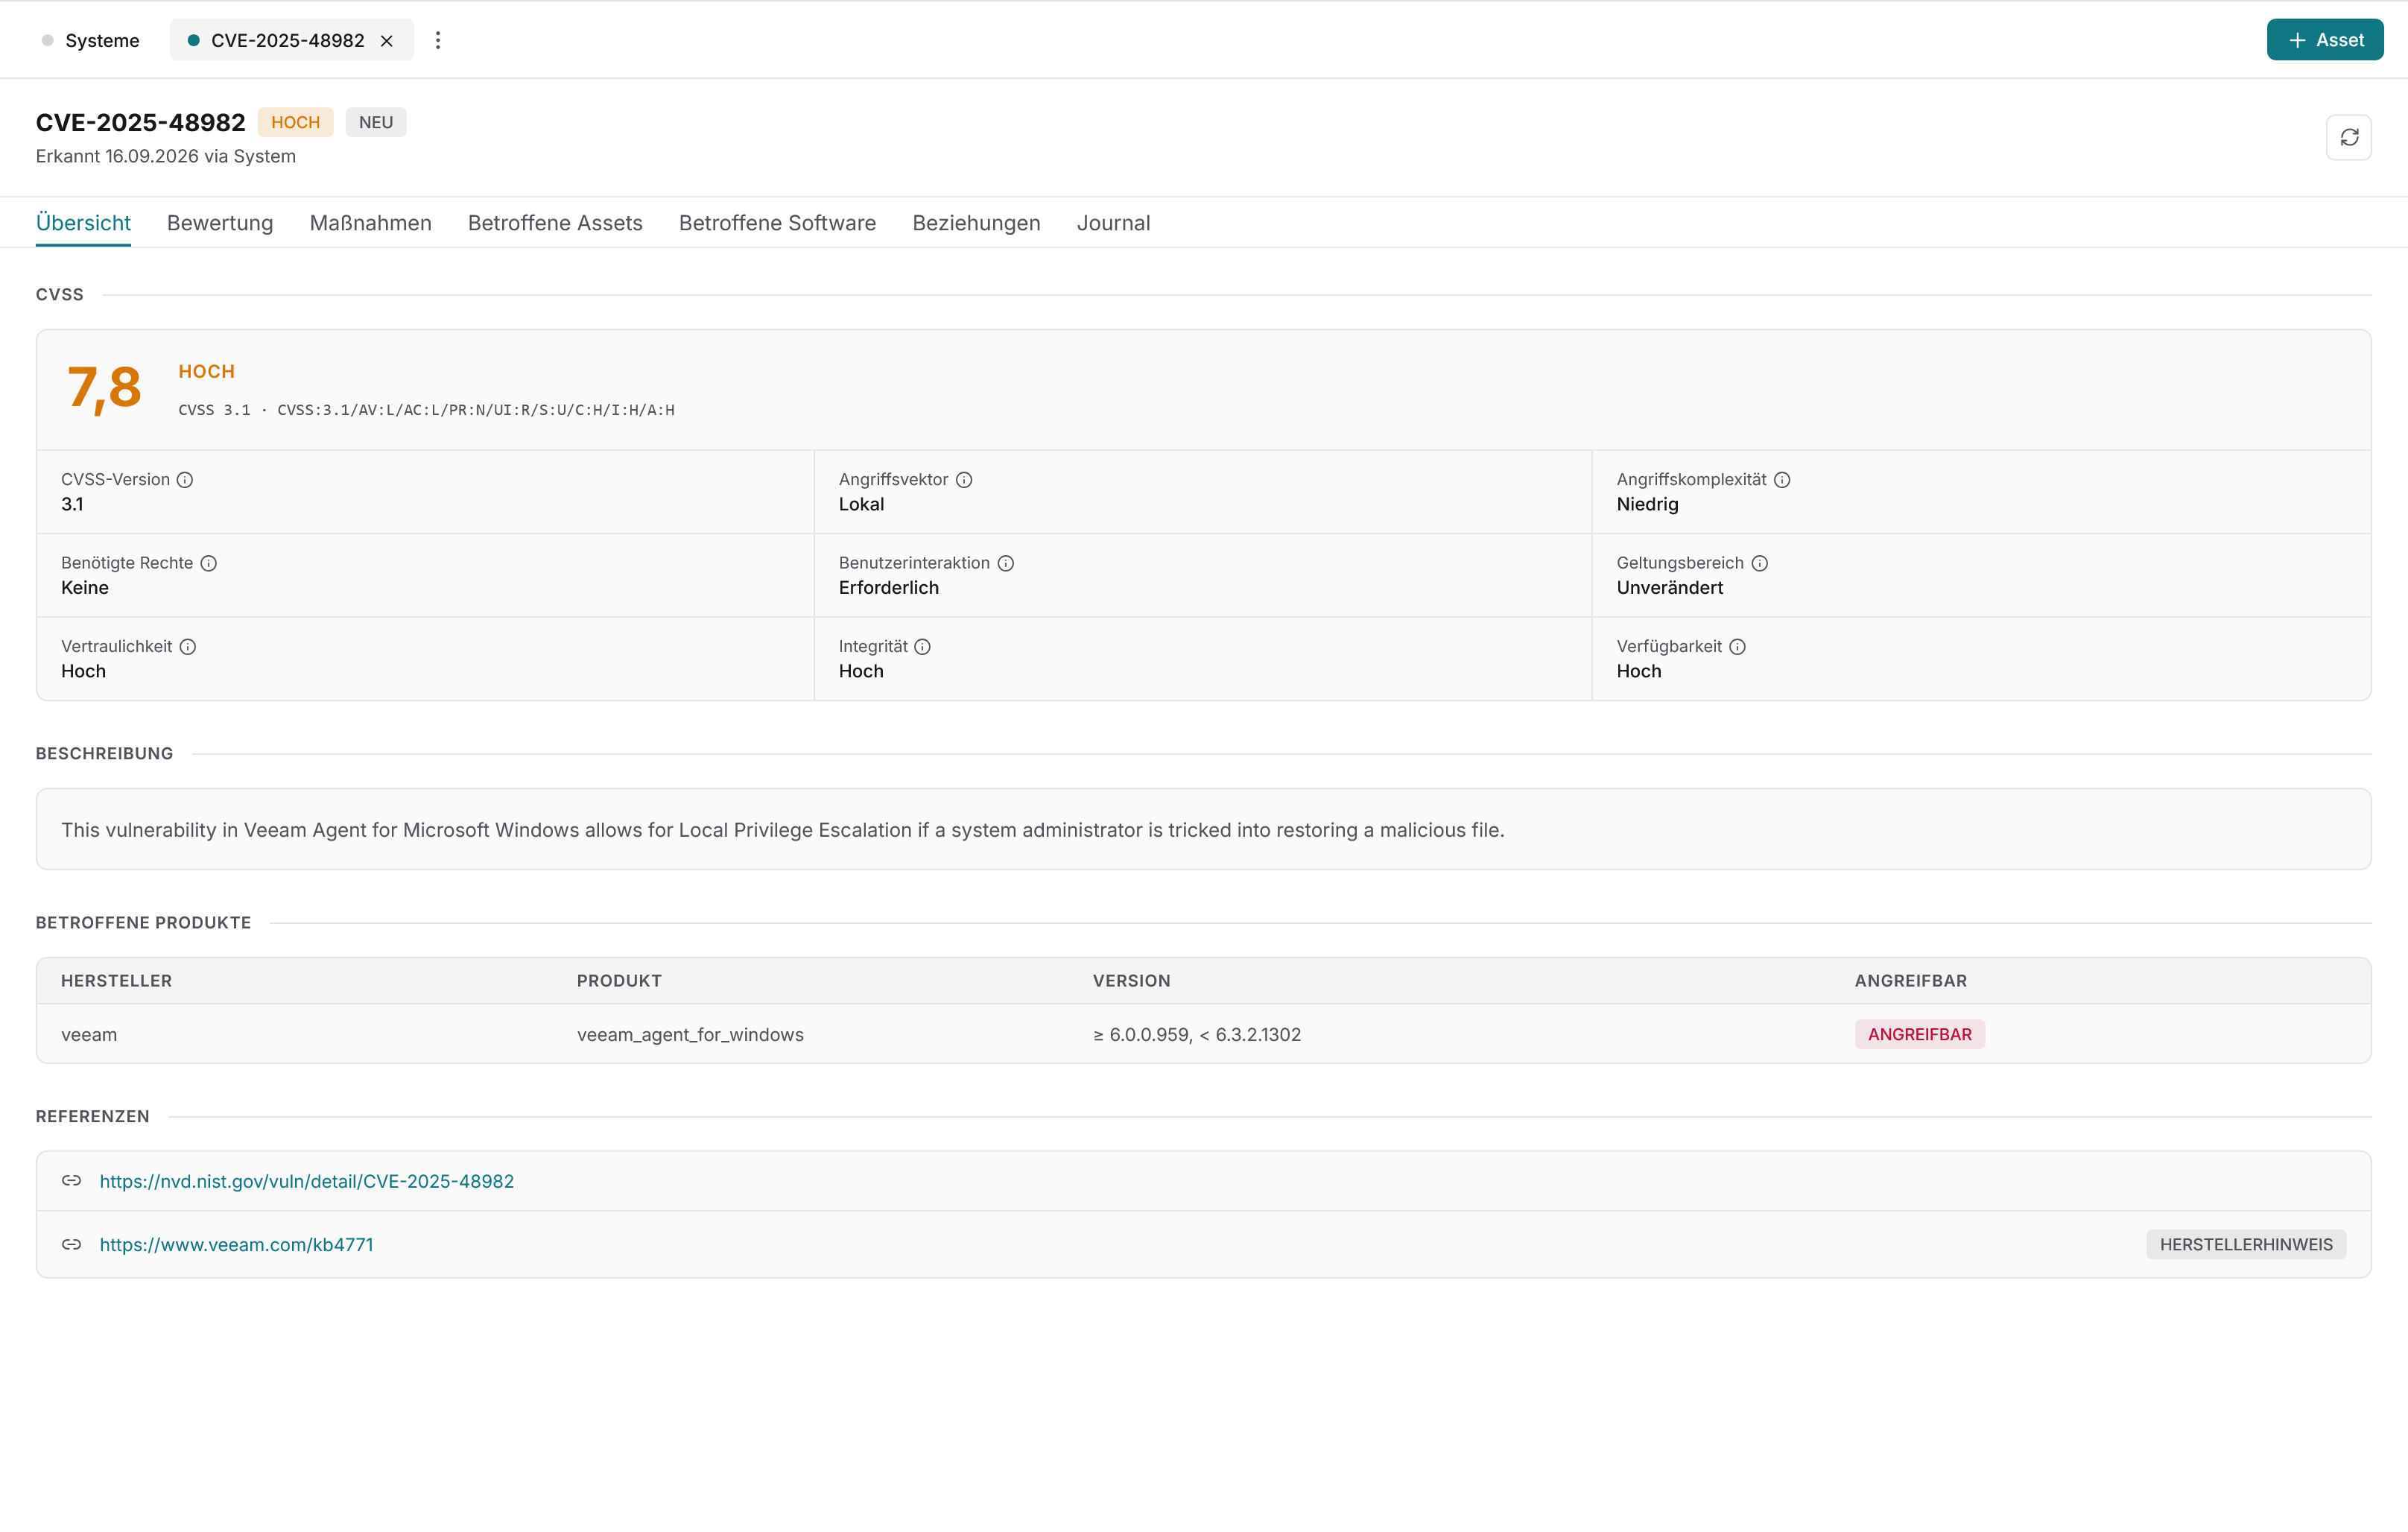
Task: Select the veeam_agent_for_windows product cell
Action: click(x=690, y=1035)
